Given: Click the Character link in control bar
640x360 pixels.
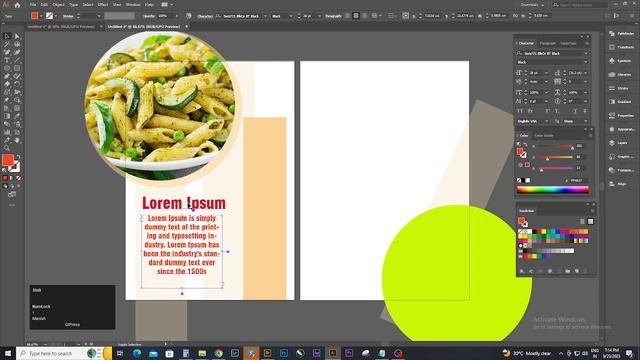Looking at the screenshot, I should click(205, 16).
